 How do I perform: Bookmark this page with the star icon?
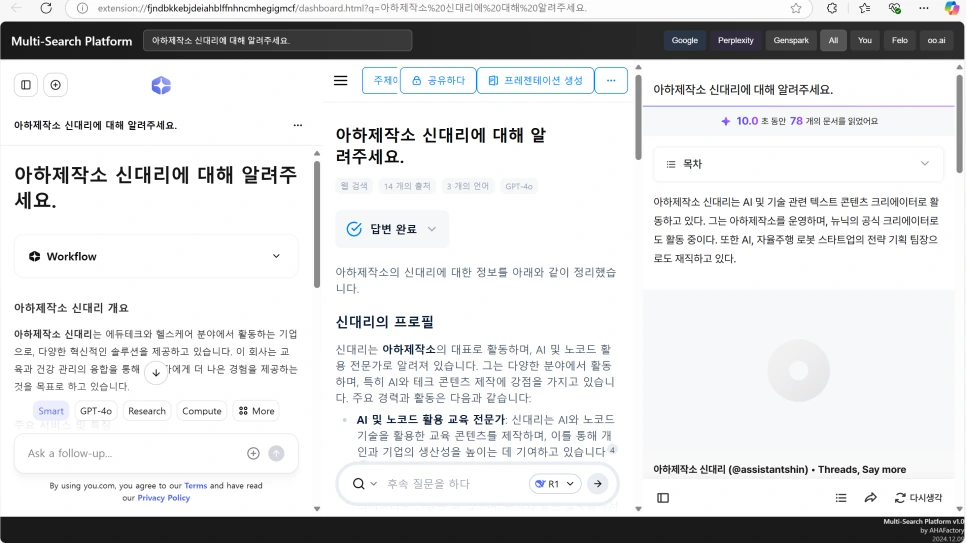796,8
